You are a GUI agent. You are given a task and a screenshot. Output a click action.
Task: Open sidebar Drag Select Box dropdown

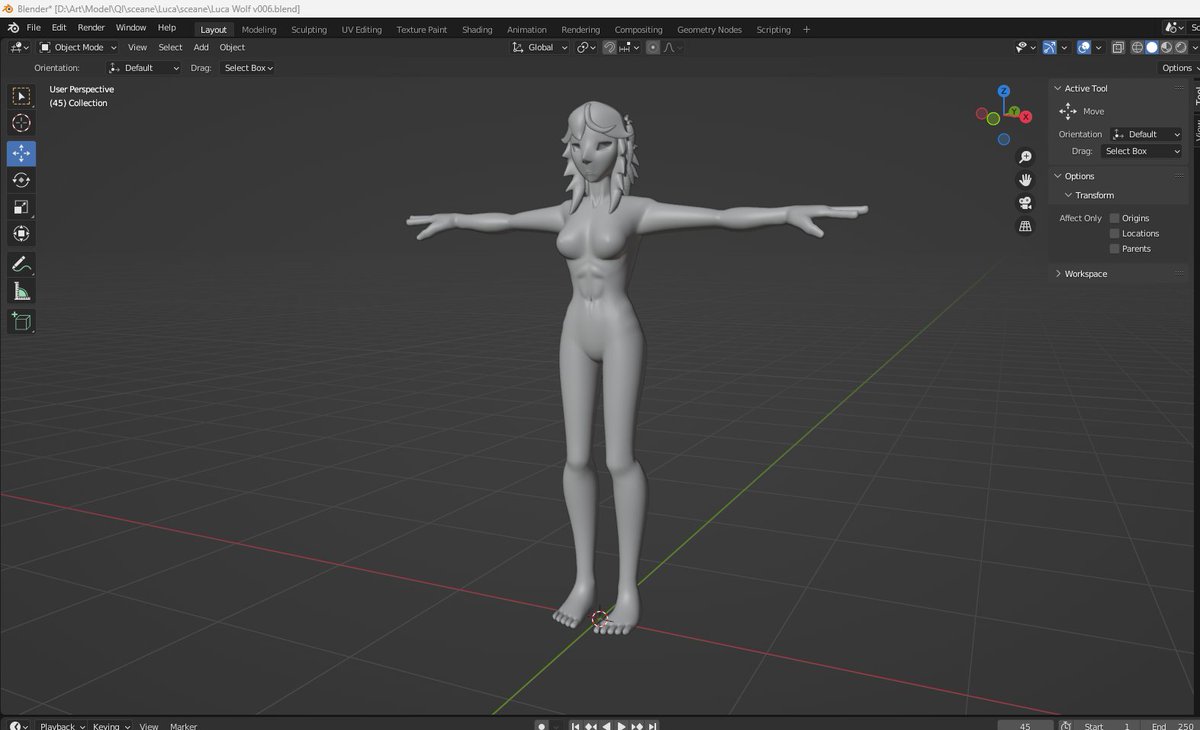[x=1141, y=151]
